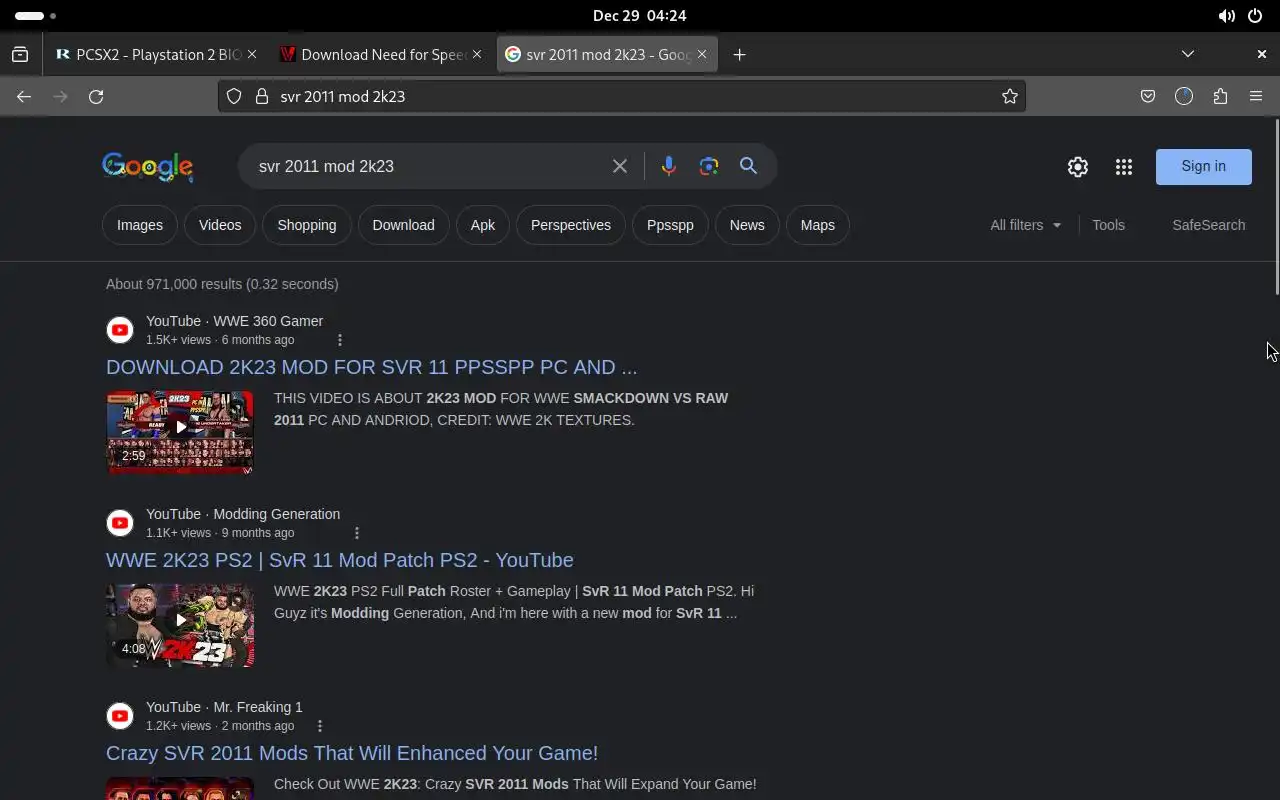The image size is (1280, 800).
Task: Filter results by Videos
Action: coord(220,225)
